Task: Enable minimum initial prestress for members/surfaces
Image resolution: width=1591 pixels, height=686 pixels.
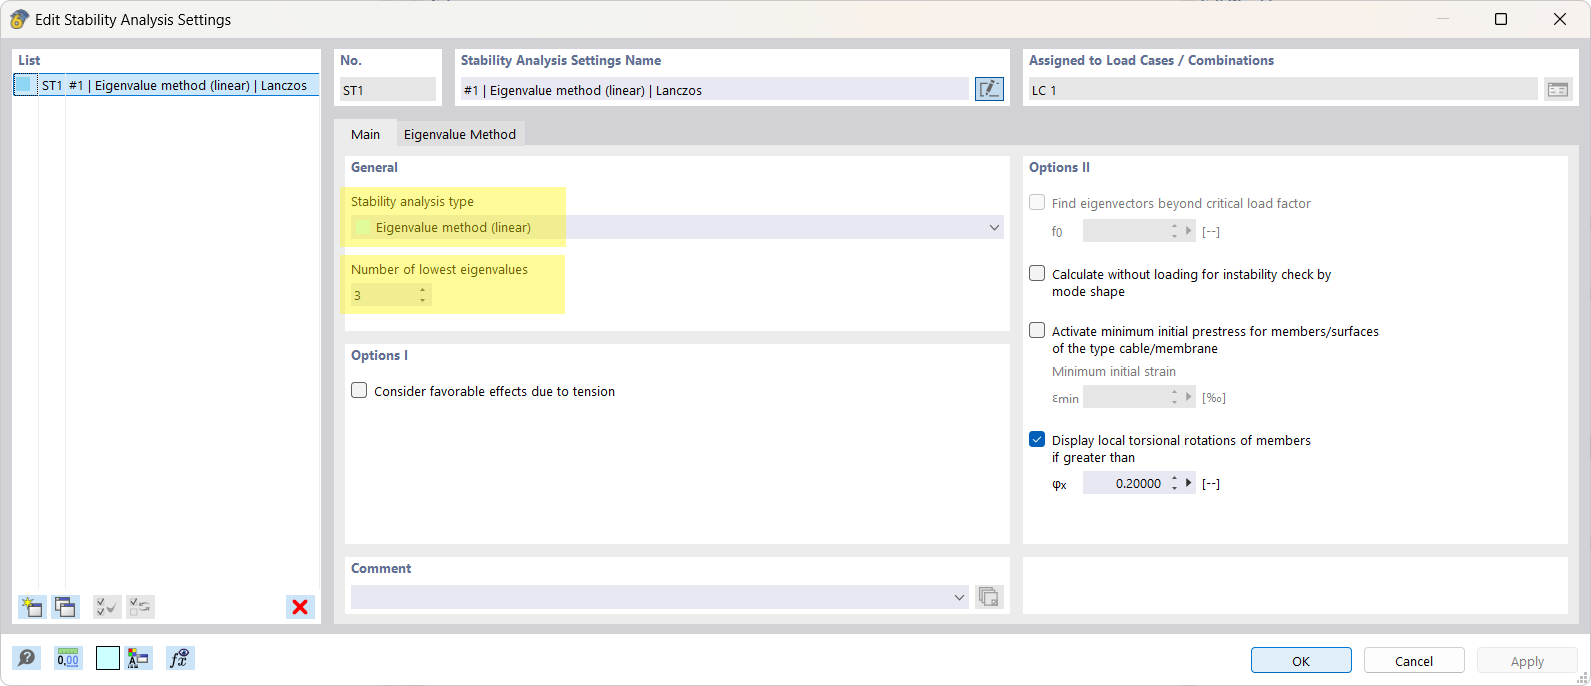Action: [1037, 330]
